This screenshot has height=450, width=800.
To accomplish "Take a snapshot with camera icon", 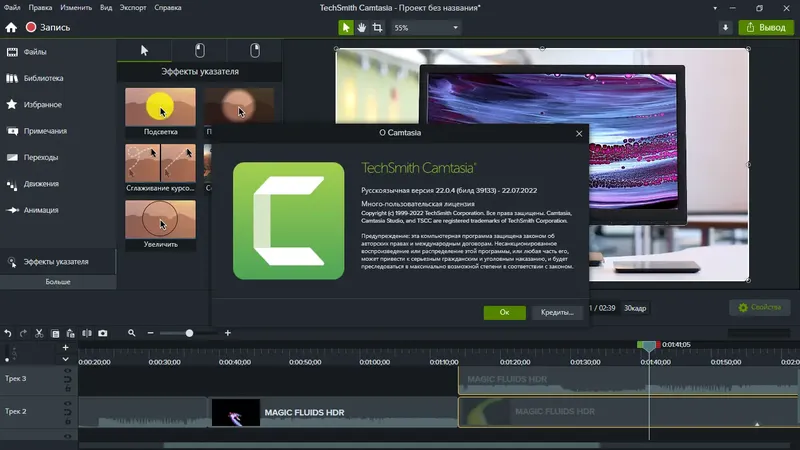I will pyautogui.click(x=103, y=333).
